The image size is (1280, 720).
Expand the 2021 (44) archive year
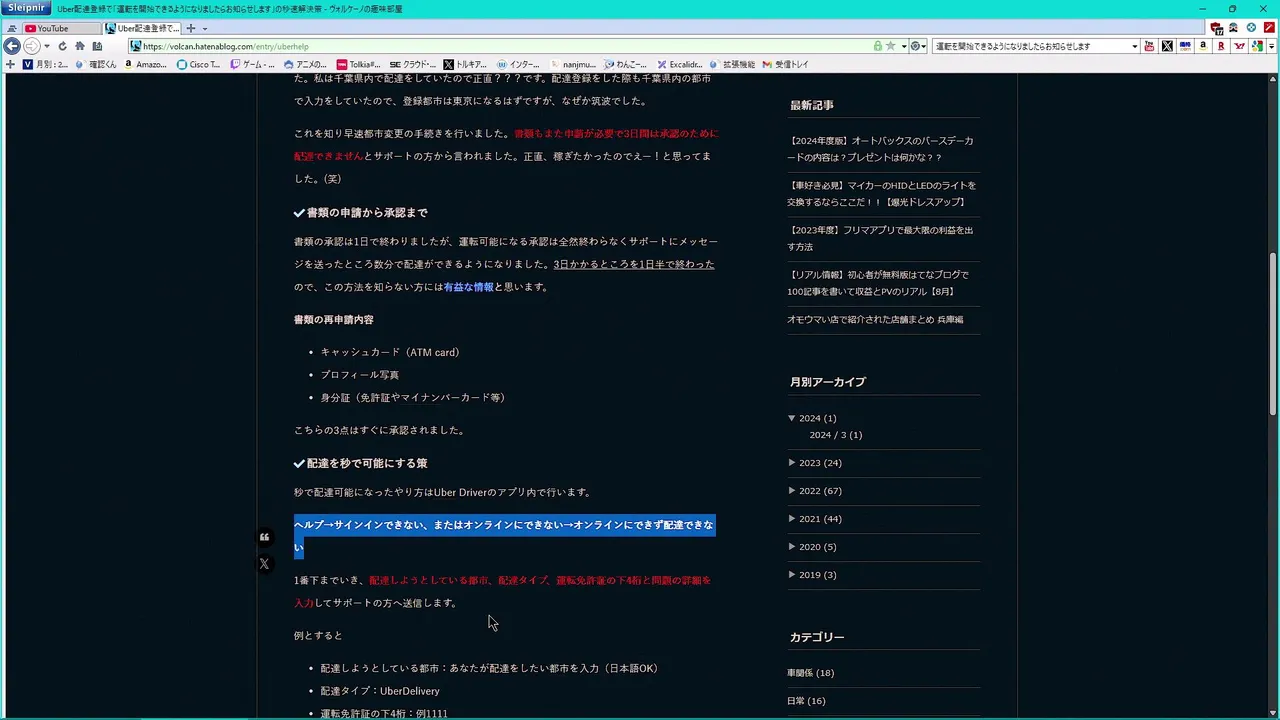coord(792,519)
